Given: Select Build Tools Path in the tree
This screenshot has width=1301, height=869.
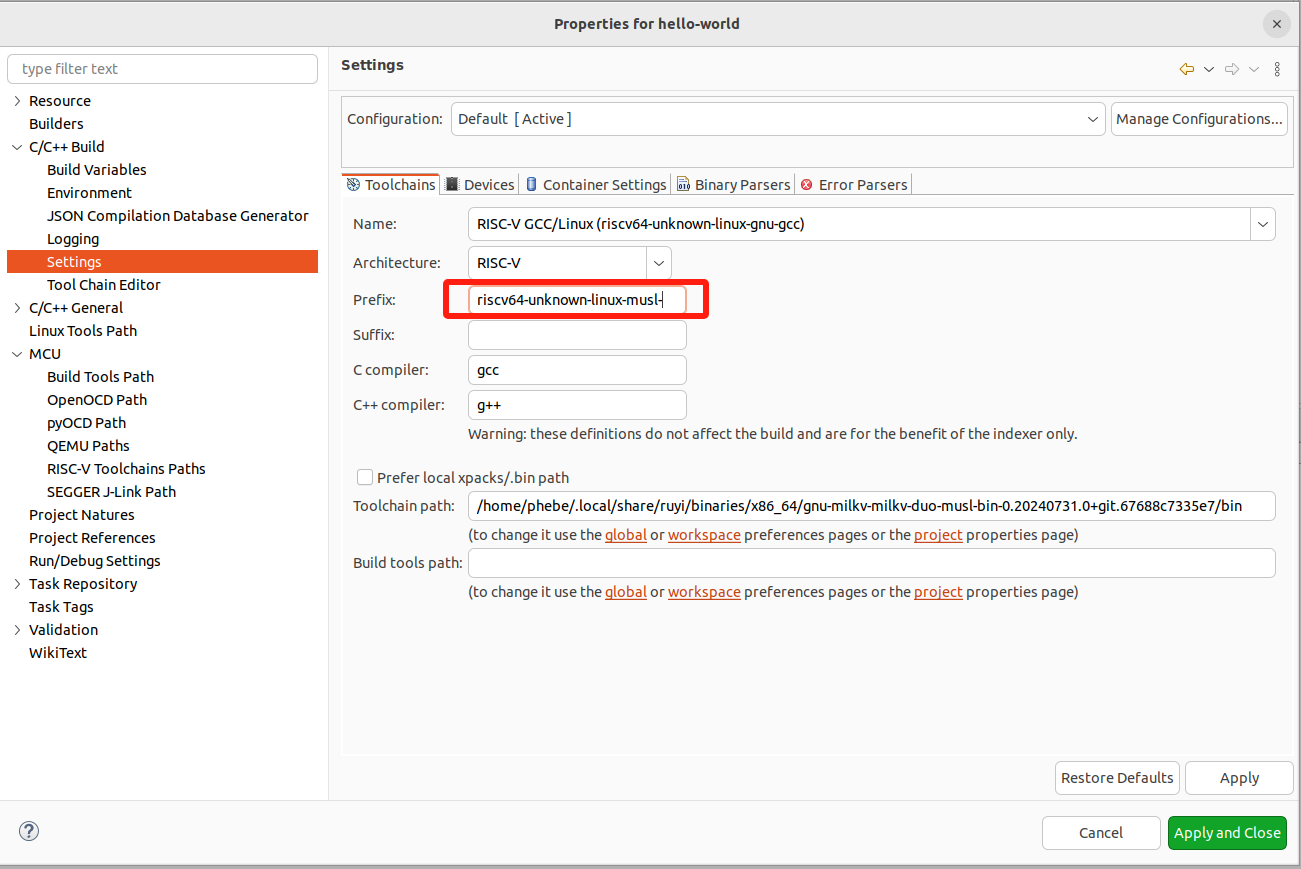Looking at the screenshot, I should (101, 377).
